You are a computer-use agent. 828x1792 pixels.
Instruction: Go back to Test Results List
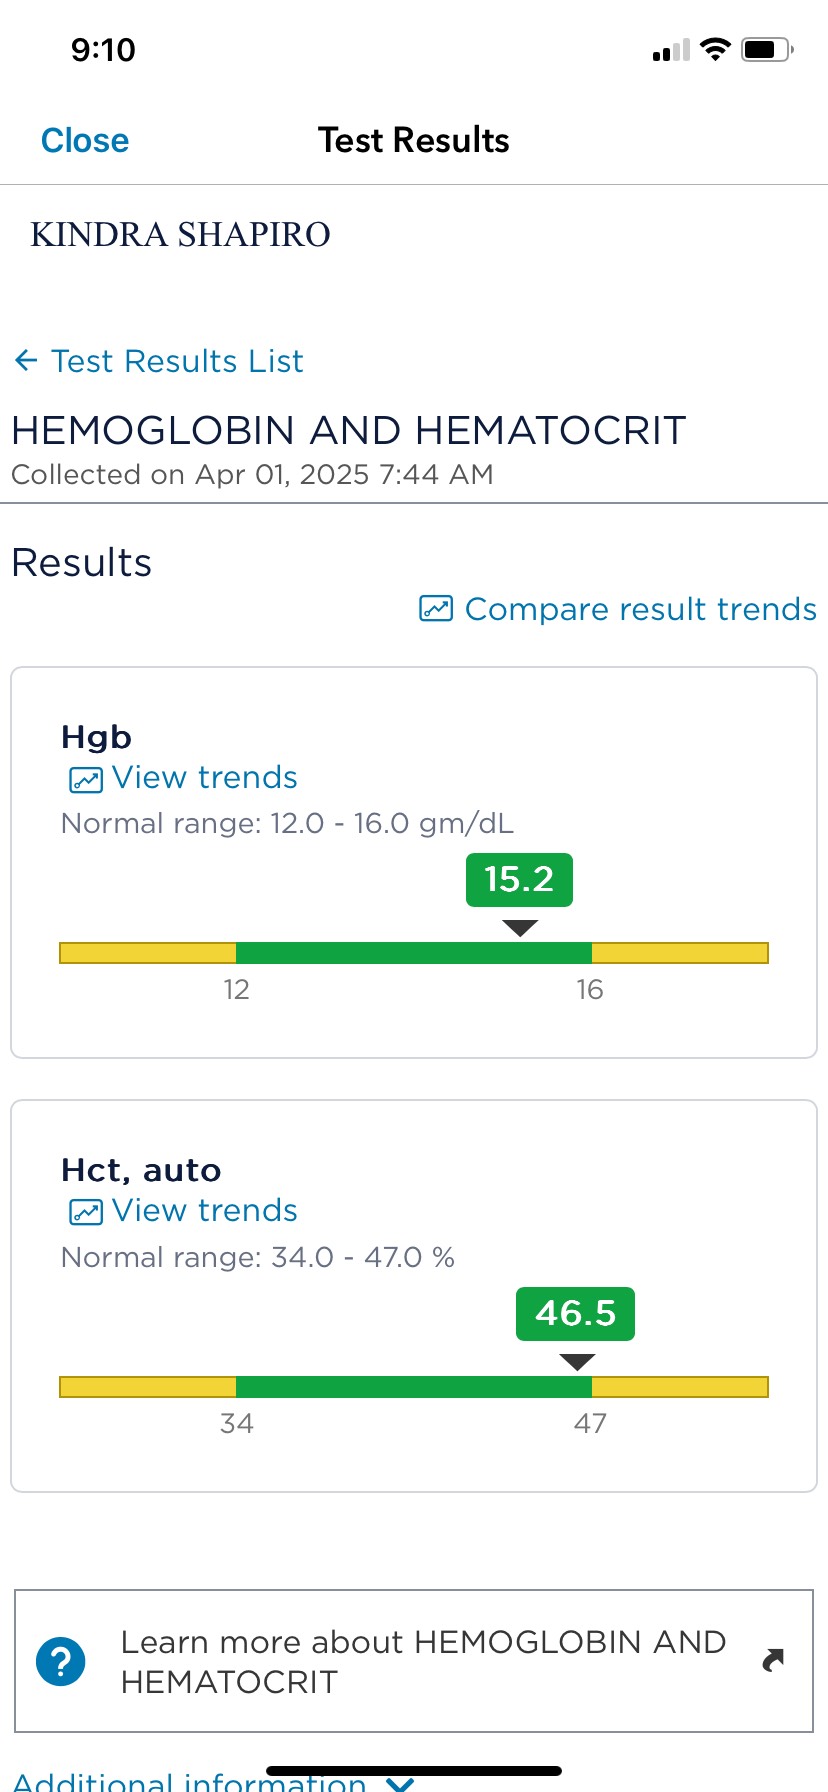177,361
